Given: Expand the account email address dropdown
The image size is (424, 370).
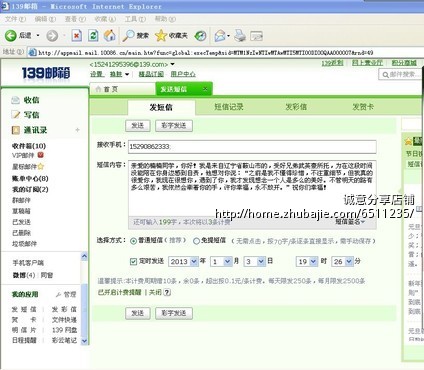Looking at the screenshot, I should tap(172, 64).
